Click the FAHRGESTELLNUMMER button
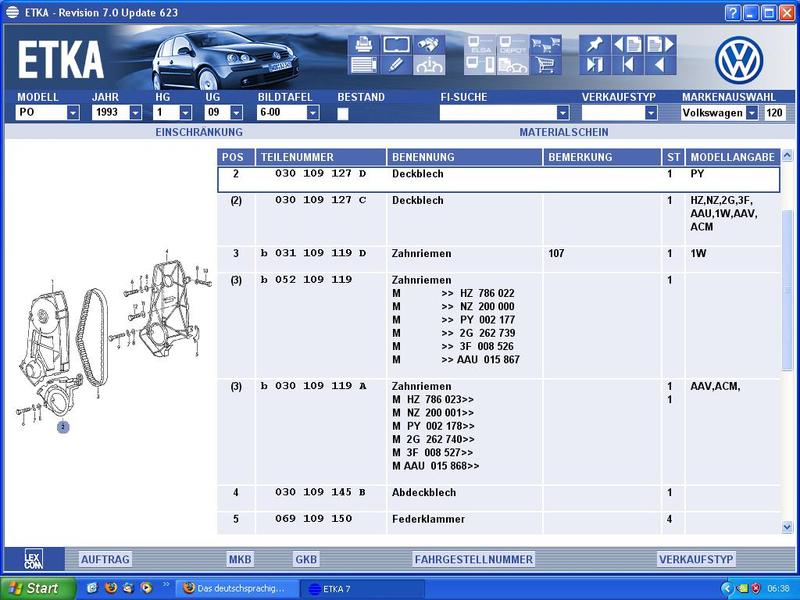 pyautogui.click(x=473, y=559)
